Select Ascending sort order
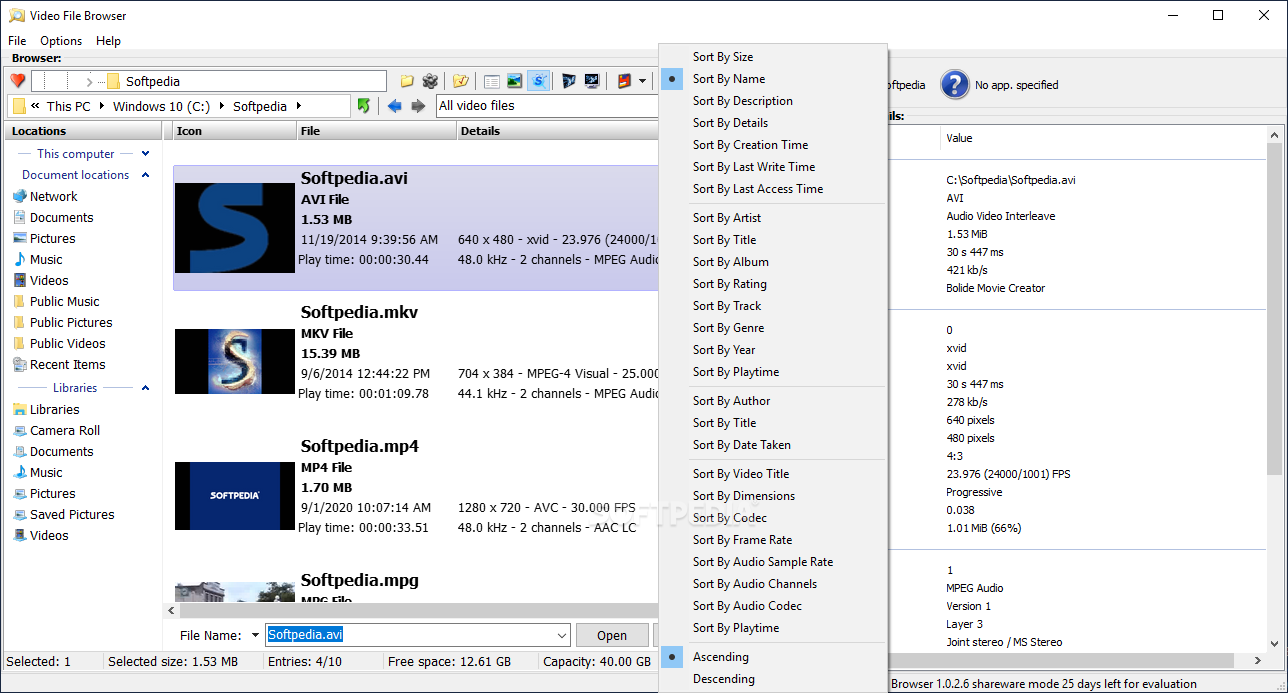Image resolution: width=1288 pixels, height=693 pixels. pyautogui.click(x=773, y=657)
